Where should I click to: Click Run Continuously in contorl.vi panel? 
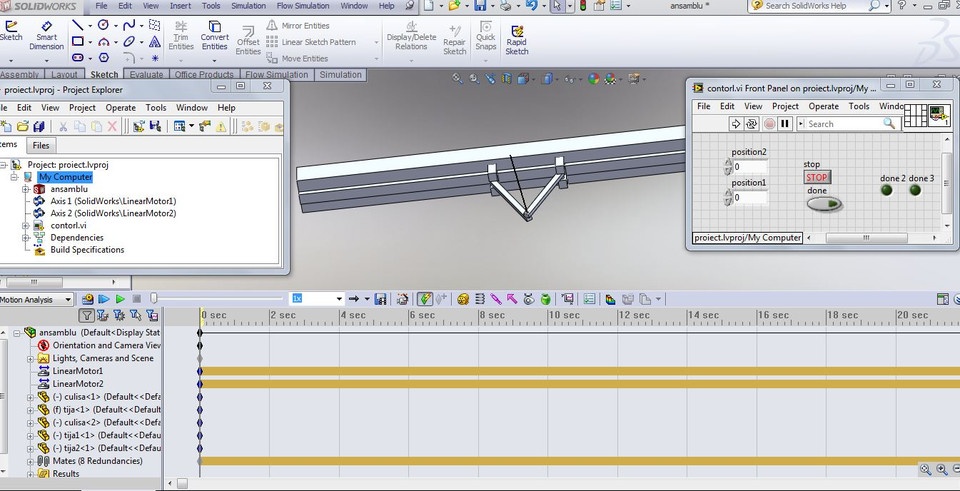pos(751,124)
